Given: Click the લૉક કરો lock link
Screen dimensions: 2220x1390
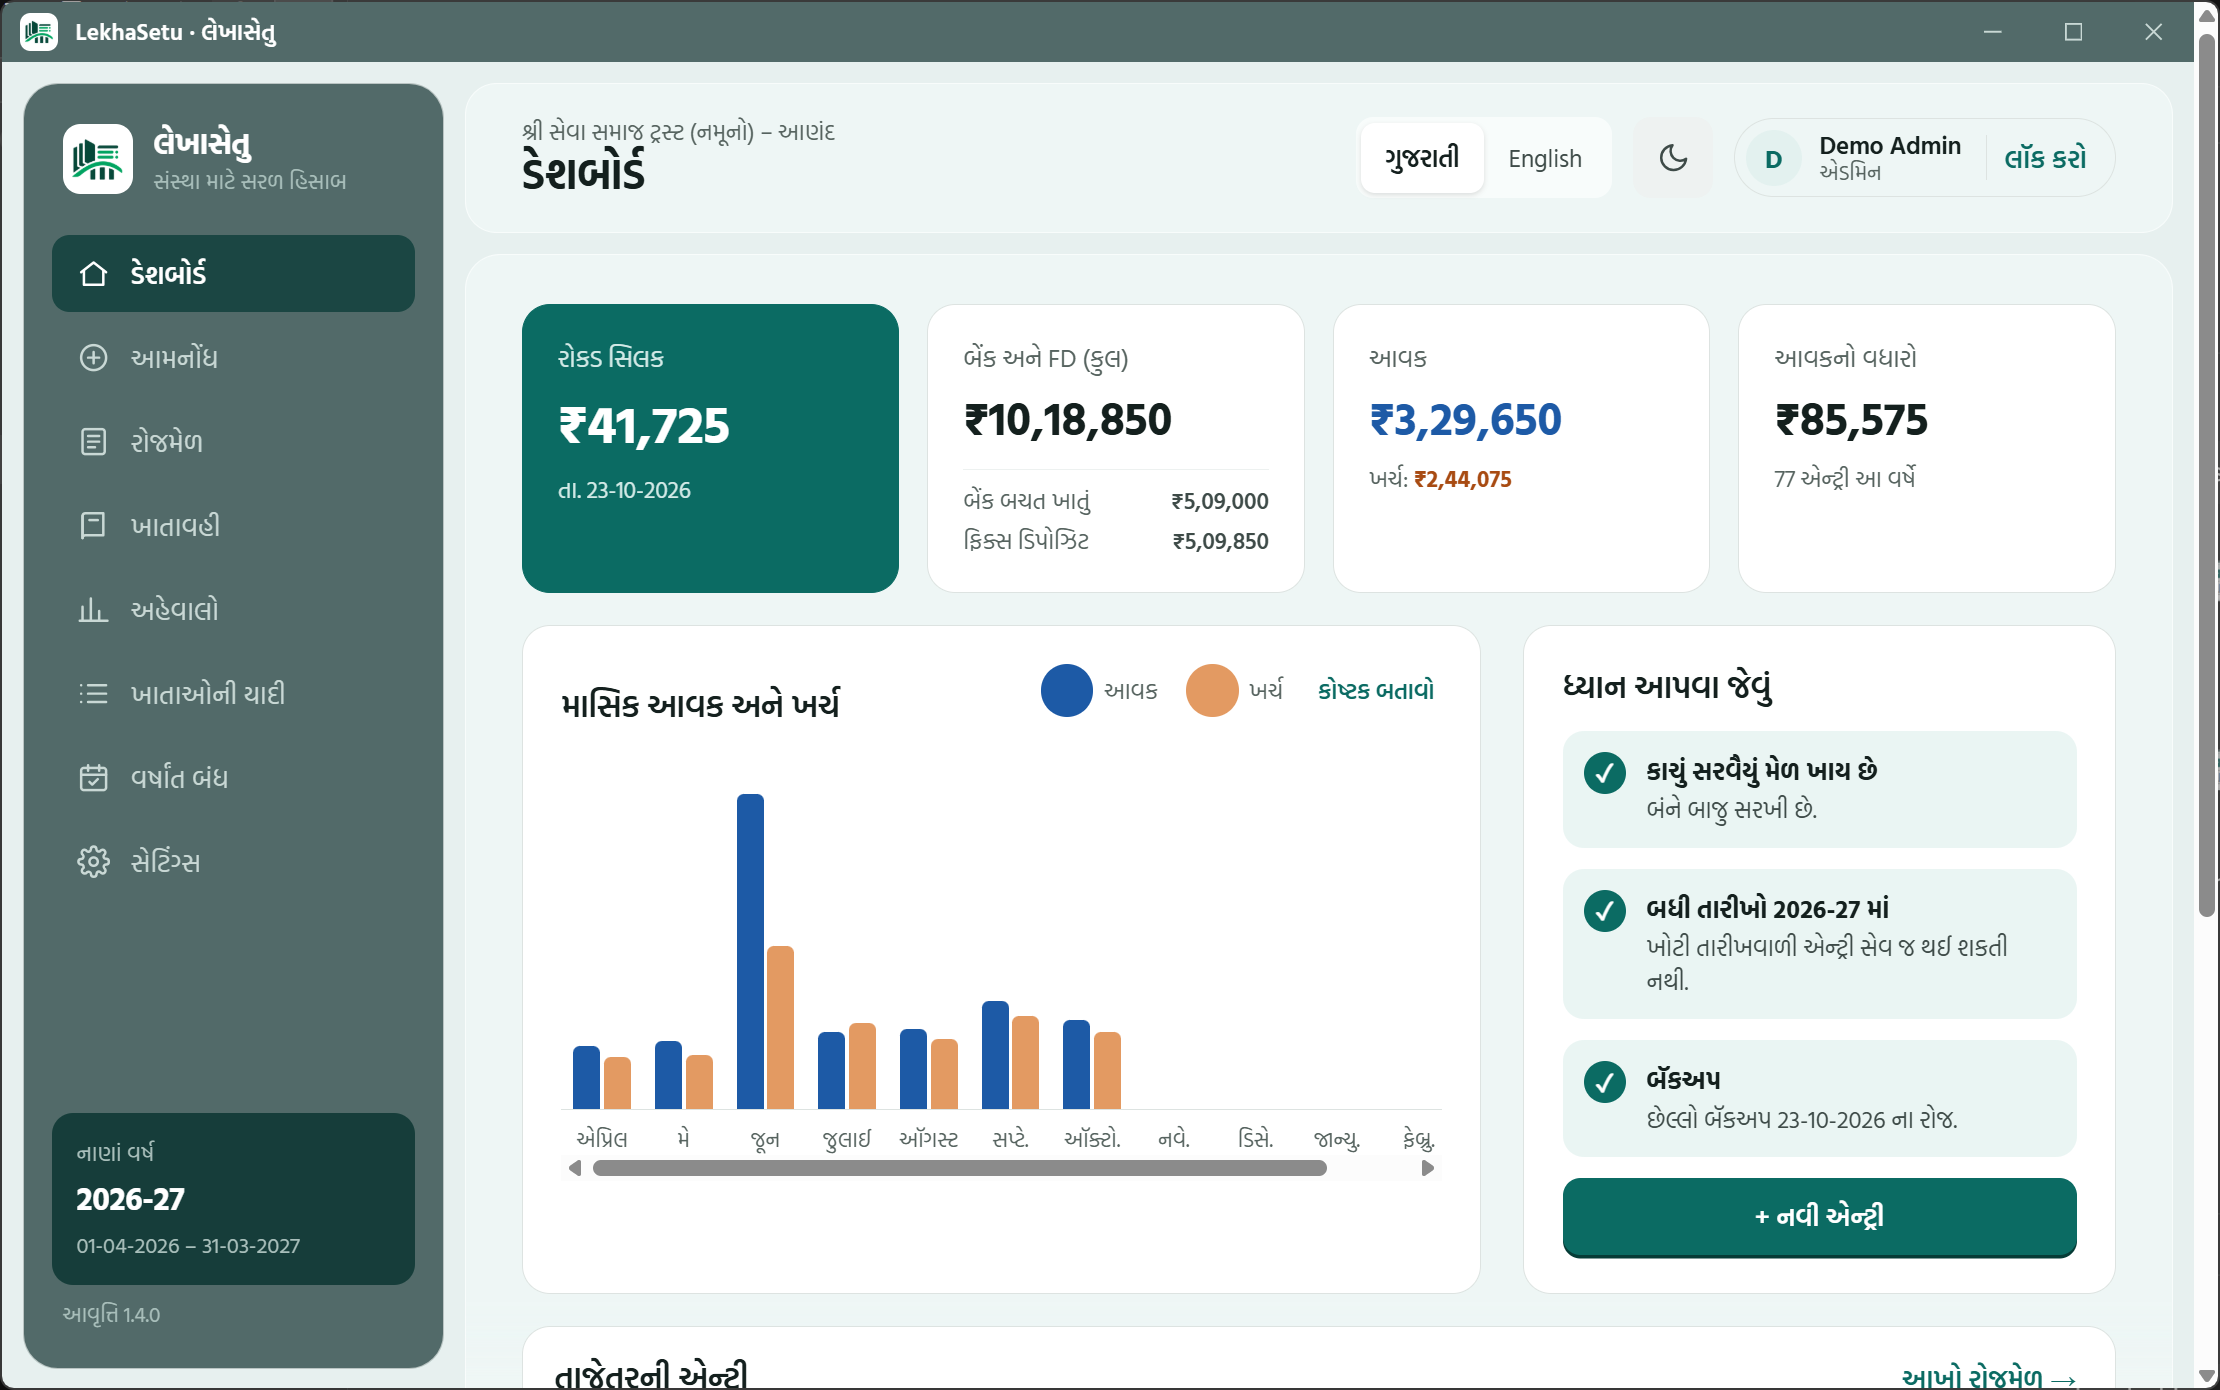Looking at the screenshot, I should [x=2045, y=158].
